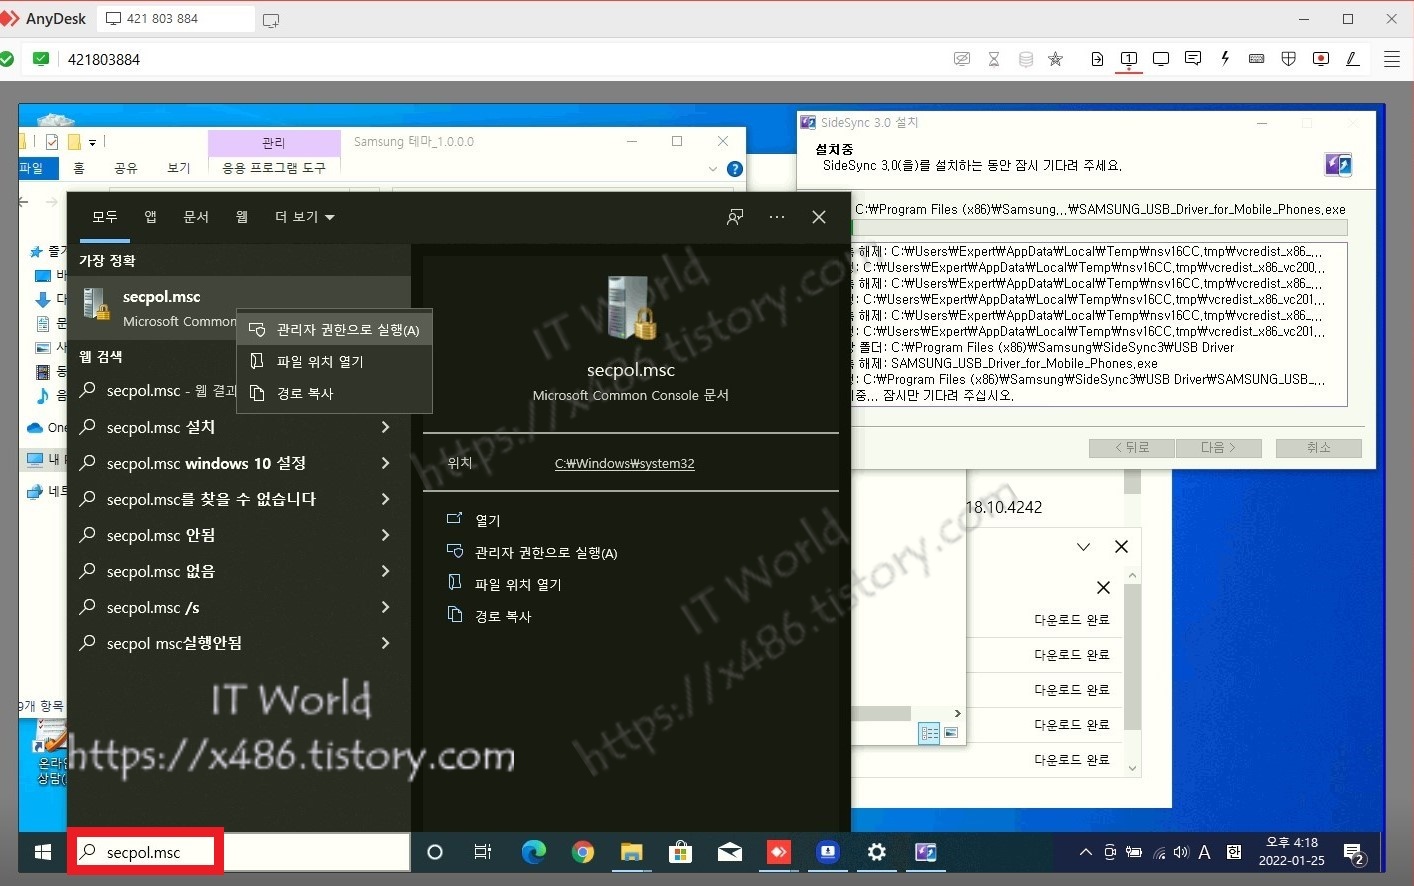Open the Windows Start button

(42, 852)
